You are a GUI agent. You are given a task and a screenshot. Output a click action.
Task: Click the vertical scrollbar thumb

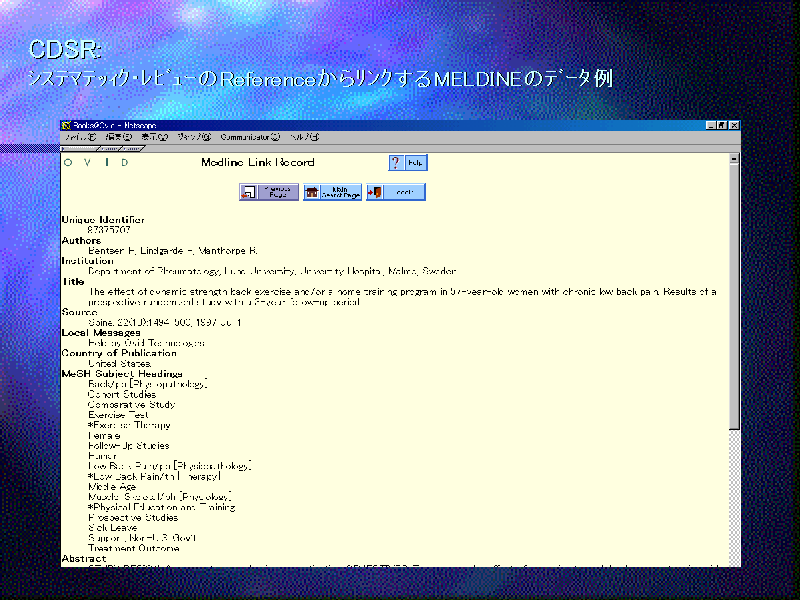(734, 297)
